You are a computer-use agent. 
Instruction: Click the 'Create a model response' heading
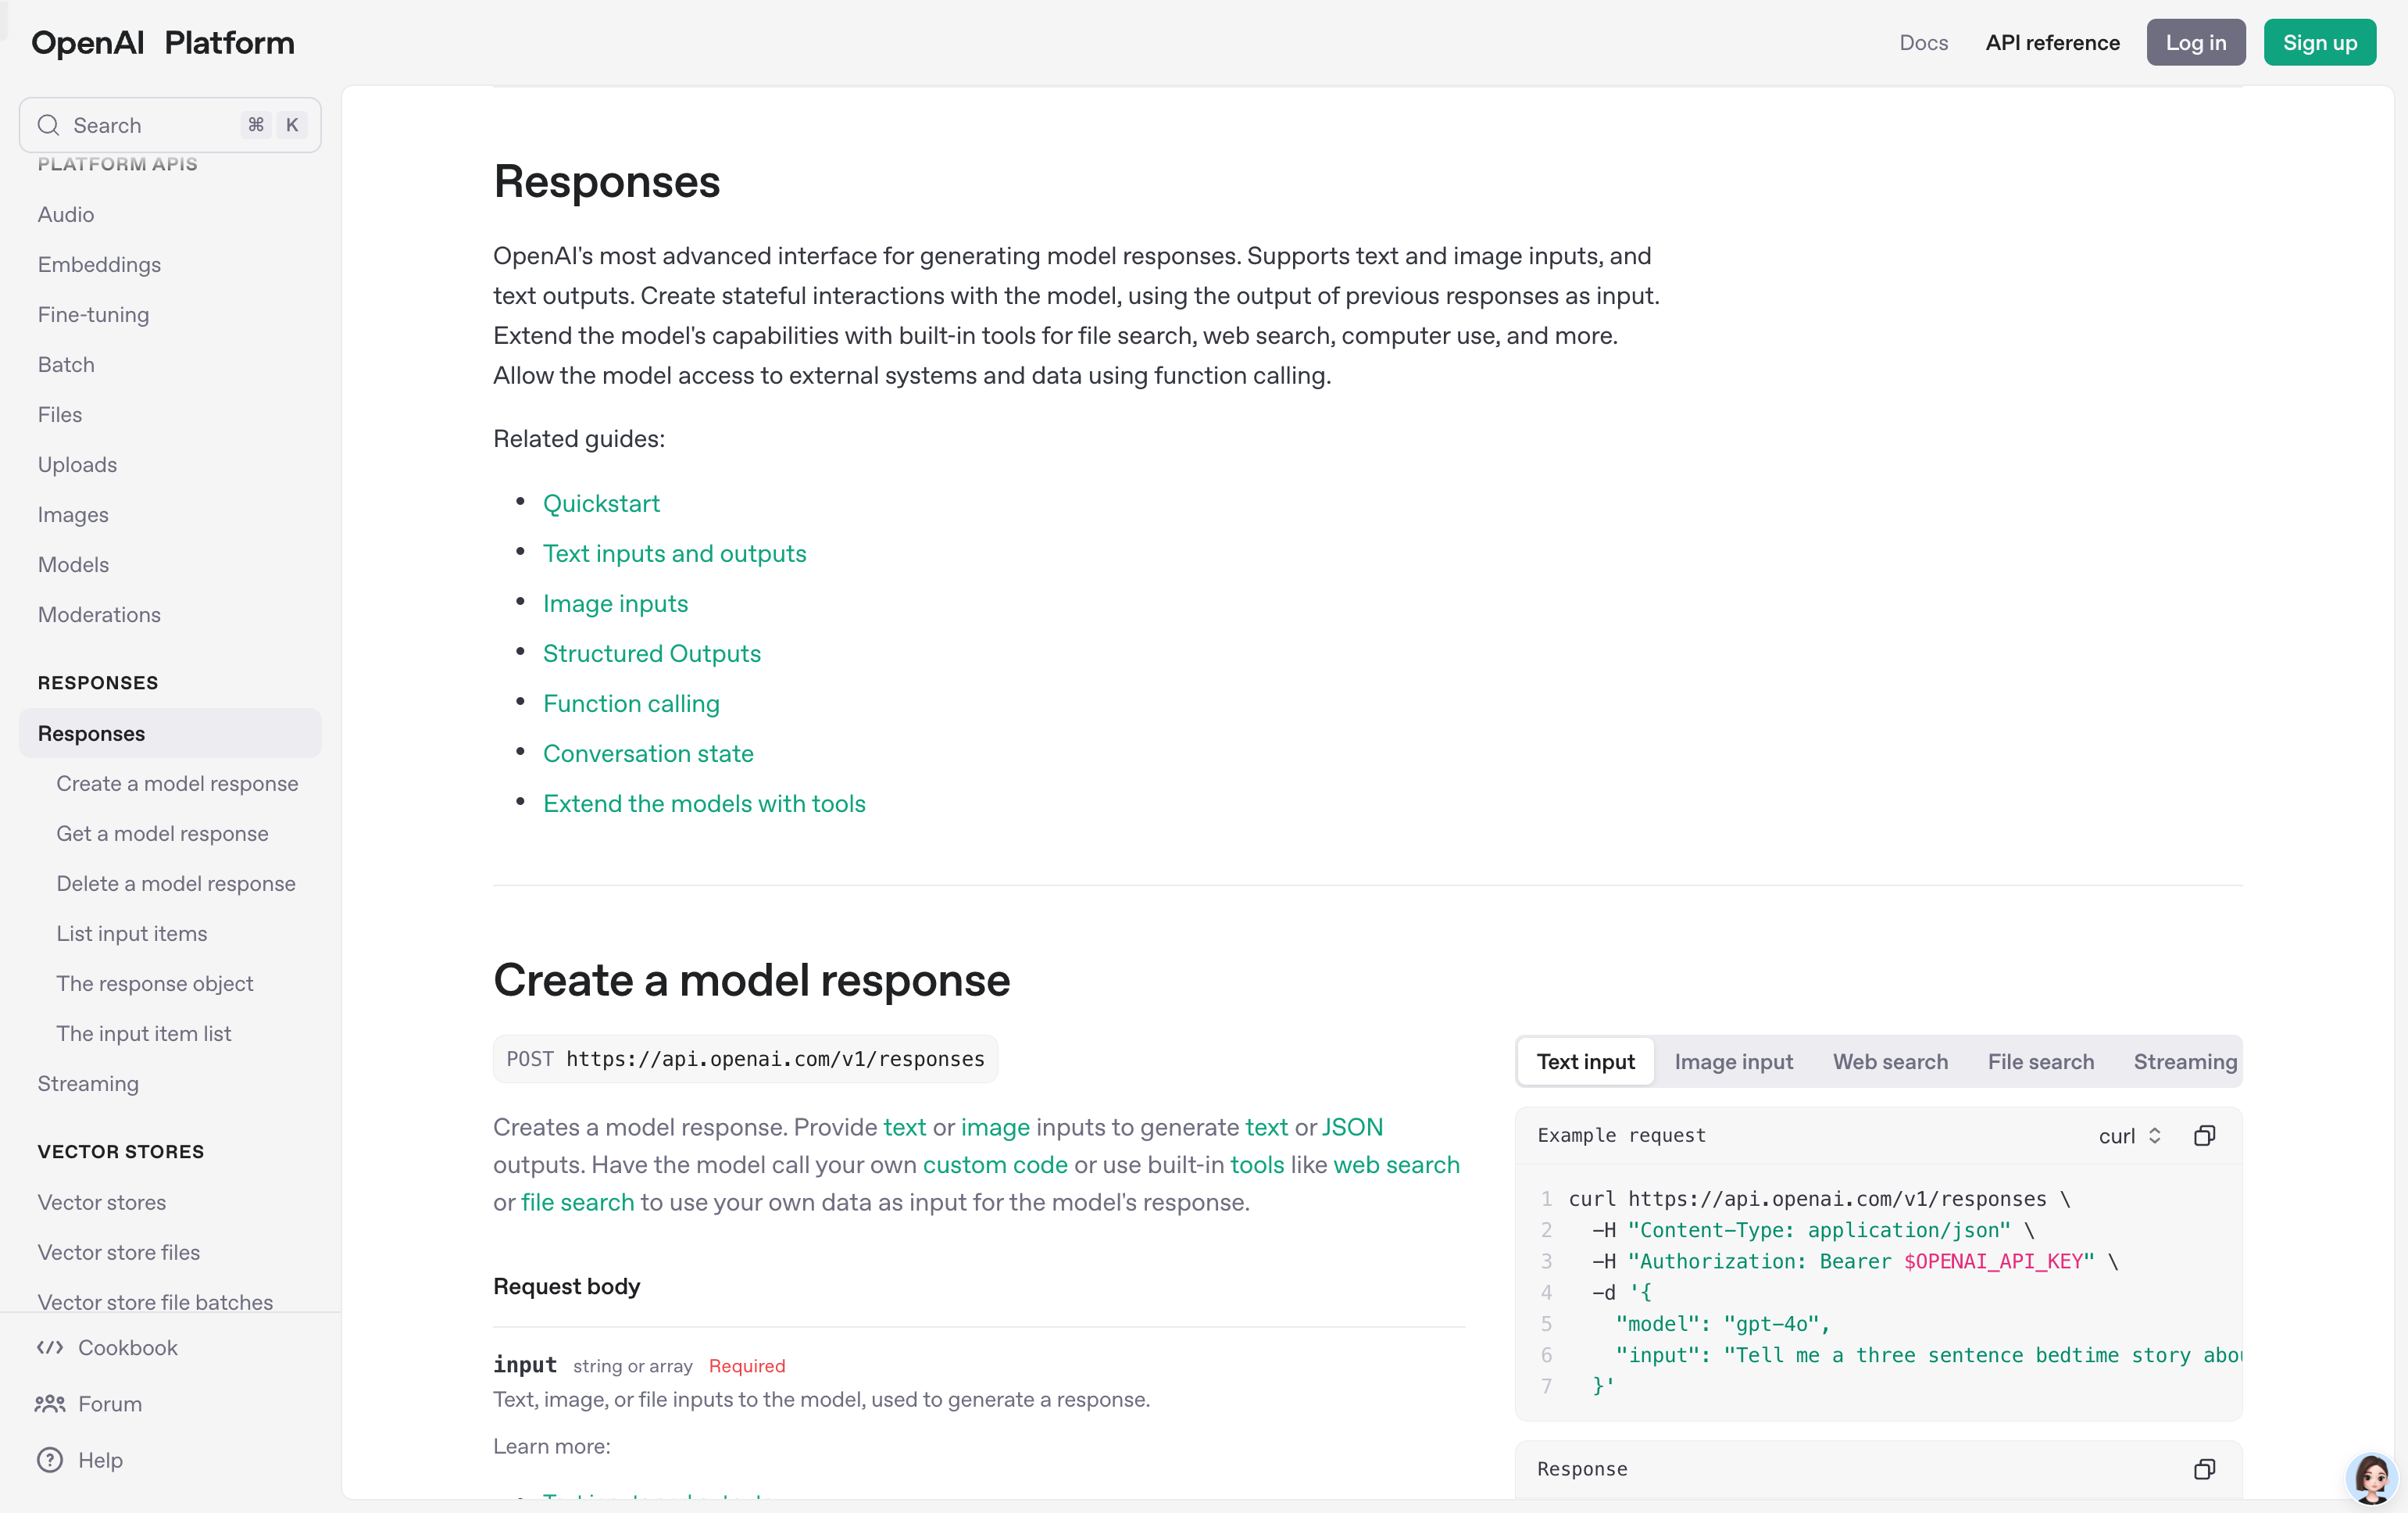click(752, 980)
